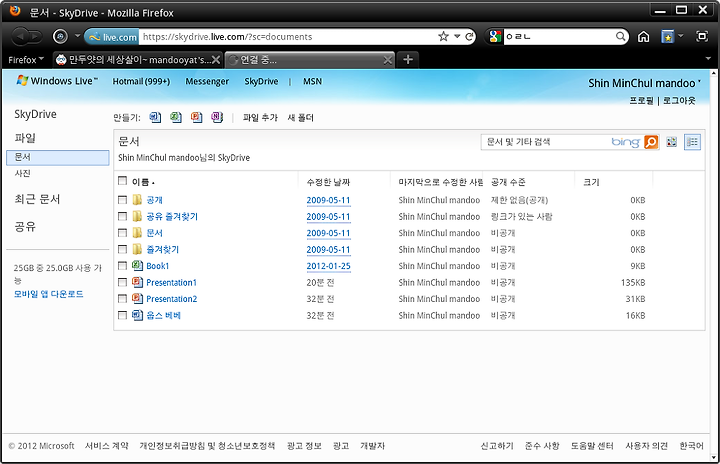Close the 연결 중 tab

388,60
